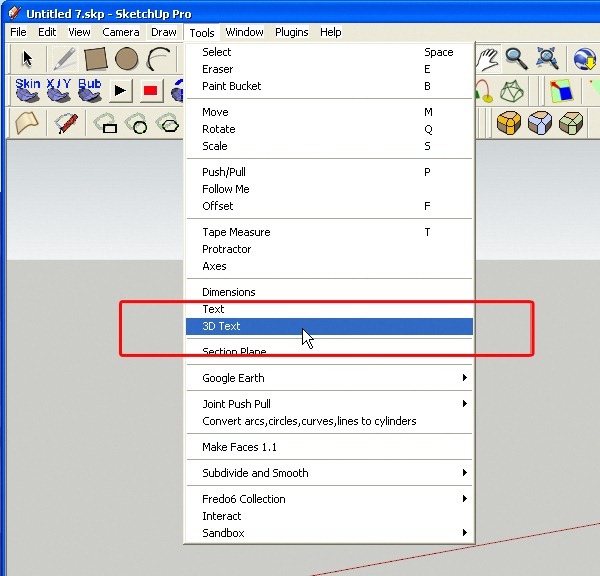The height and width of the screenshot is (576, 600).
Task: Choose Interact menu entry
Action: [329, 516]
